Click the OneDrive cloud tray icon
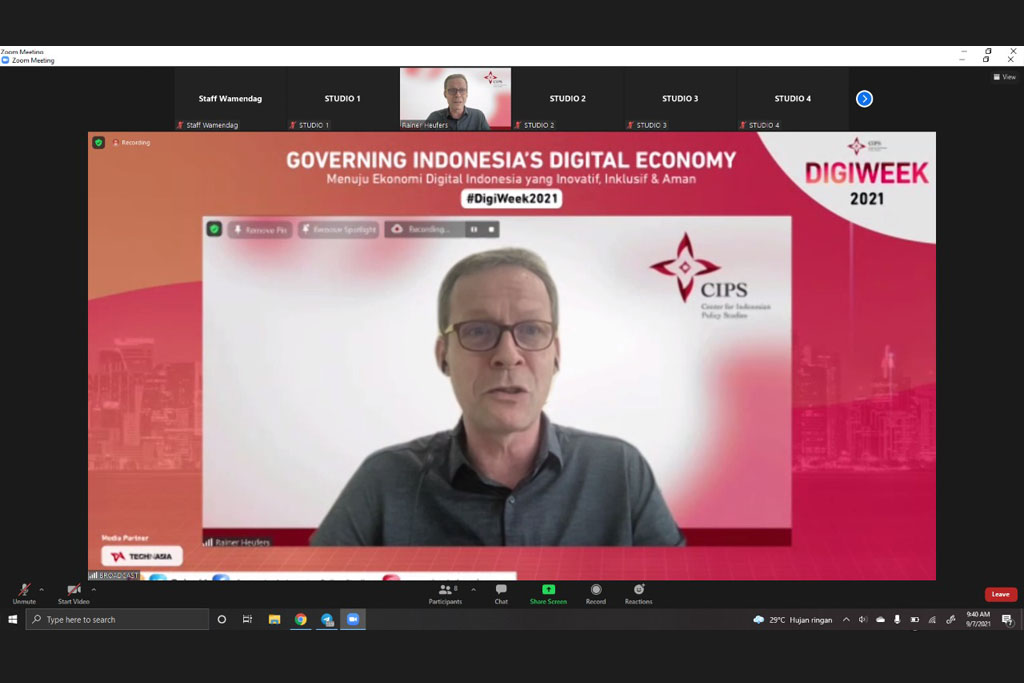The height and width of the screenshot is (683, 1024). [x=880, y=620]
